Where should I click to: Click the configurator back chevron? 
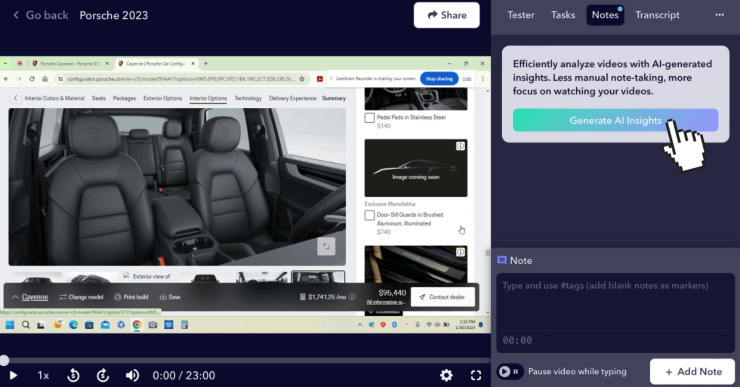point(16,98)
